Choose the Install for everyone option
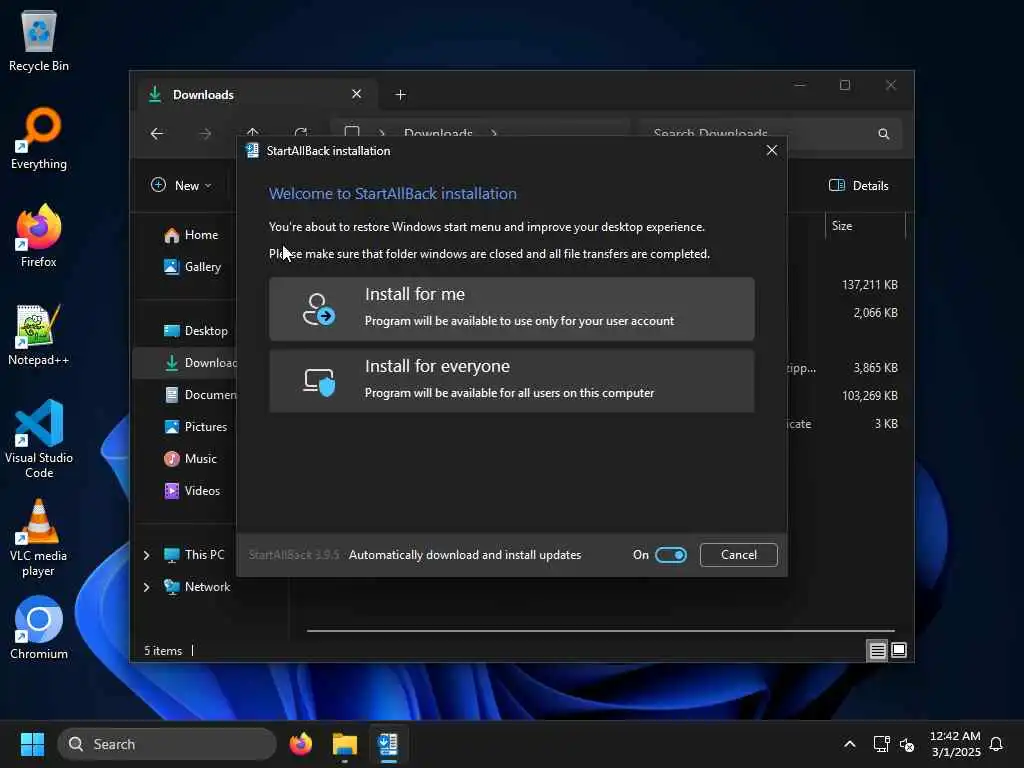The width and height of the screenshot is (1024, 768). point(511,380)
